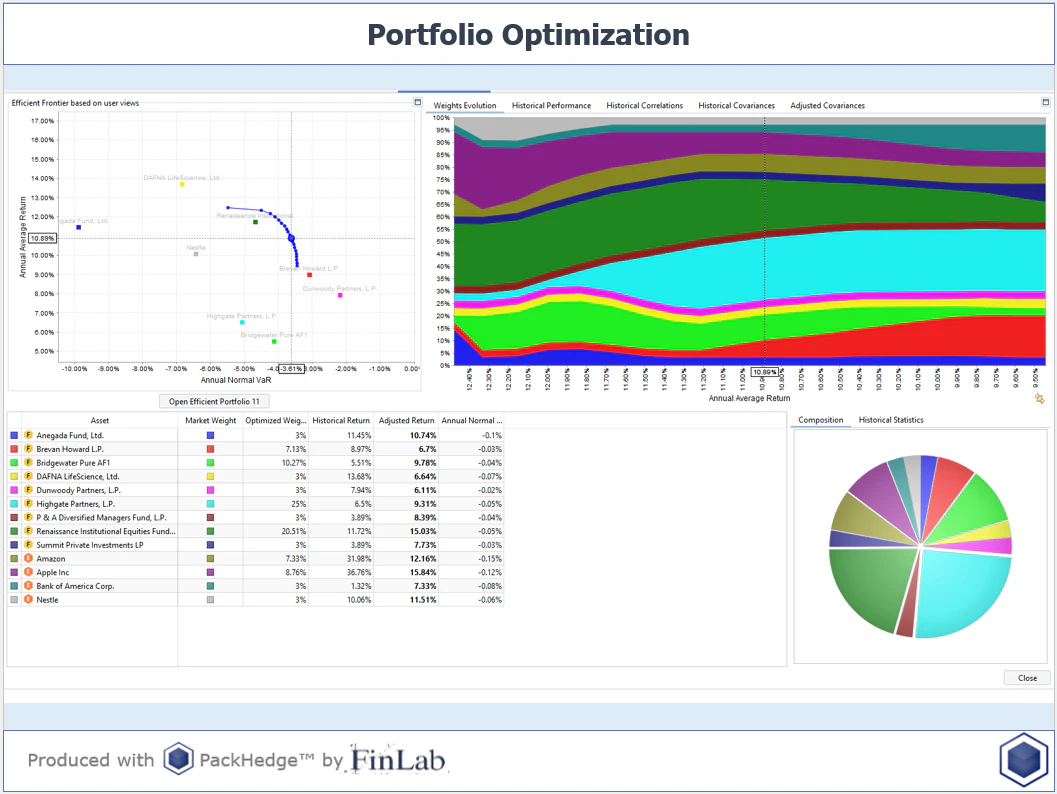Click the Open Efficient Portfolio 11 button
The width and height of the screenshot is (1057, 794).
pyautogui.click(x=214, y=400)
